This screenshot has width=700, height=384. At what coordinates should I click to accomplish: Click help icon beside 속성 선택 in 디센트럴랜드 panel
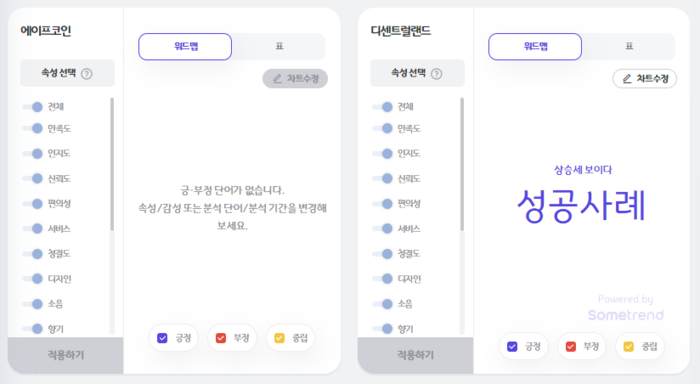pyautogui.click(x=437, y=74)
